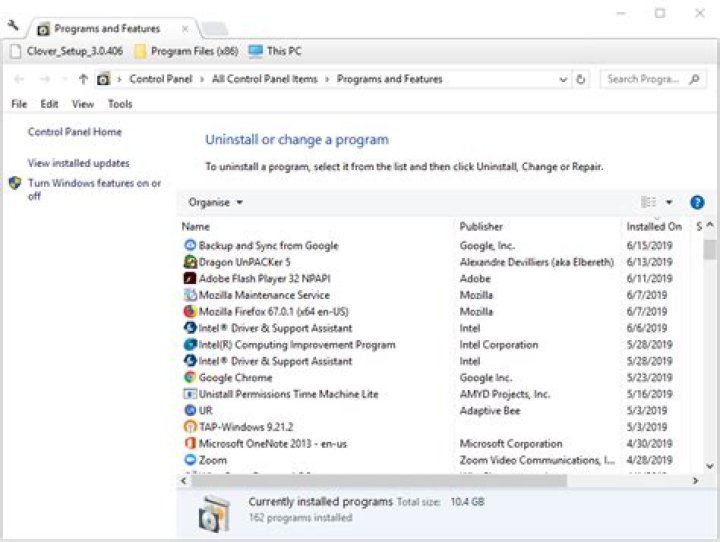
Task: Open the Organise dropdown
Action: tap(215, 203)
